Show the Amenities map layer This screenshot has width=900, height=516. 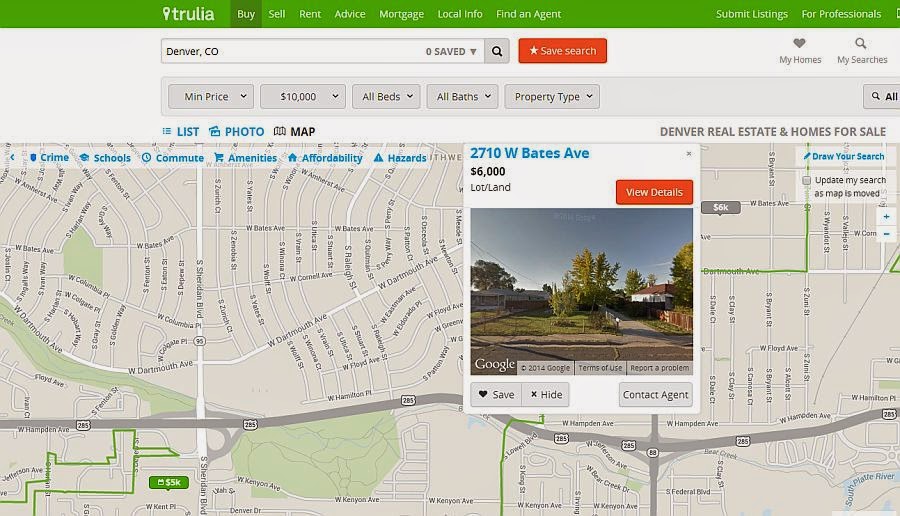point(245,158)
